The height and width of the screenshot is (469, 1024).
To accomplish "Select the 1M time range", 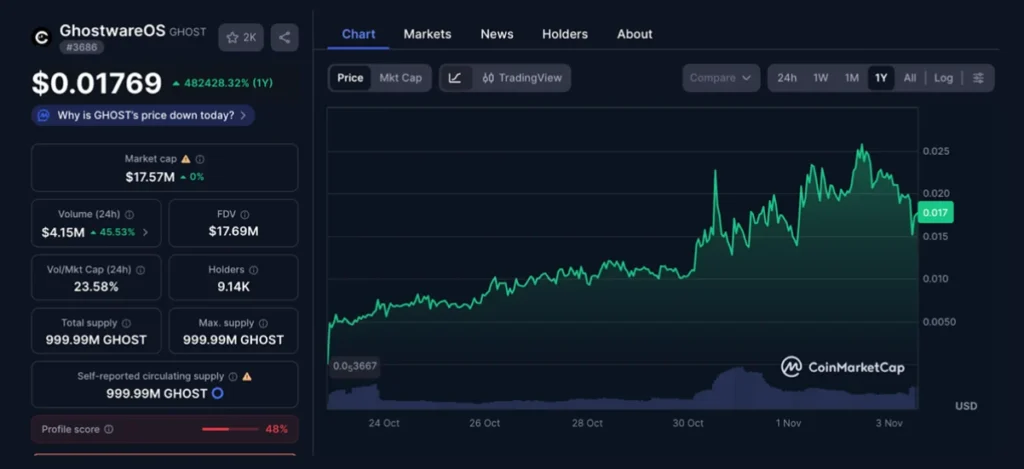I will [x=851, y=78].
